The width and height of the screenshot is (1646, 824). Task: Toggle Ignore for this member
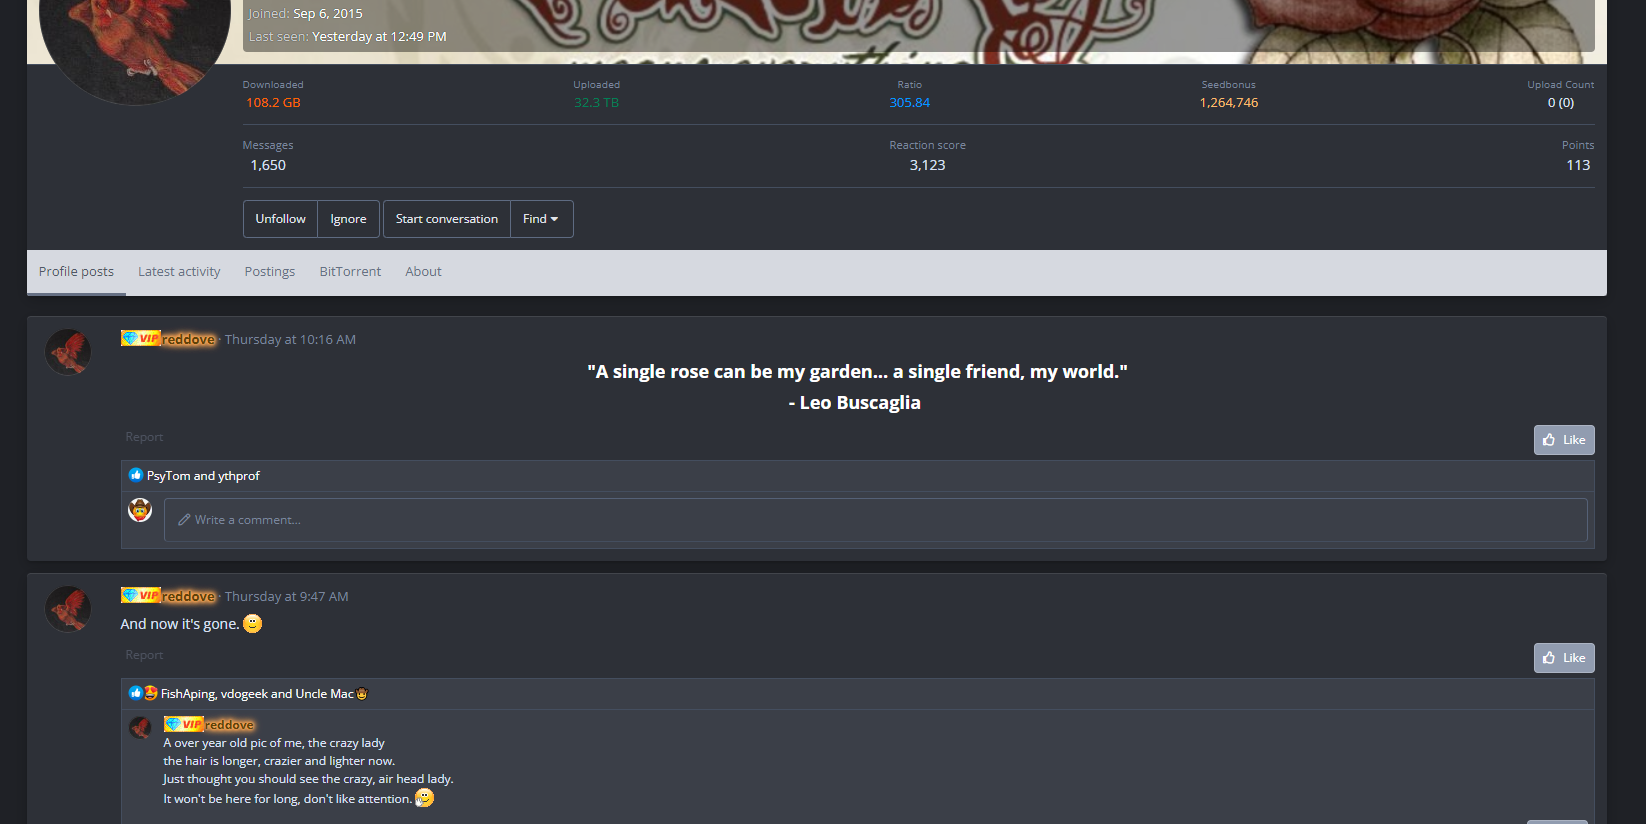[348, 219]
